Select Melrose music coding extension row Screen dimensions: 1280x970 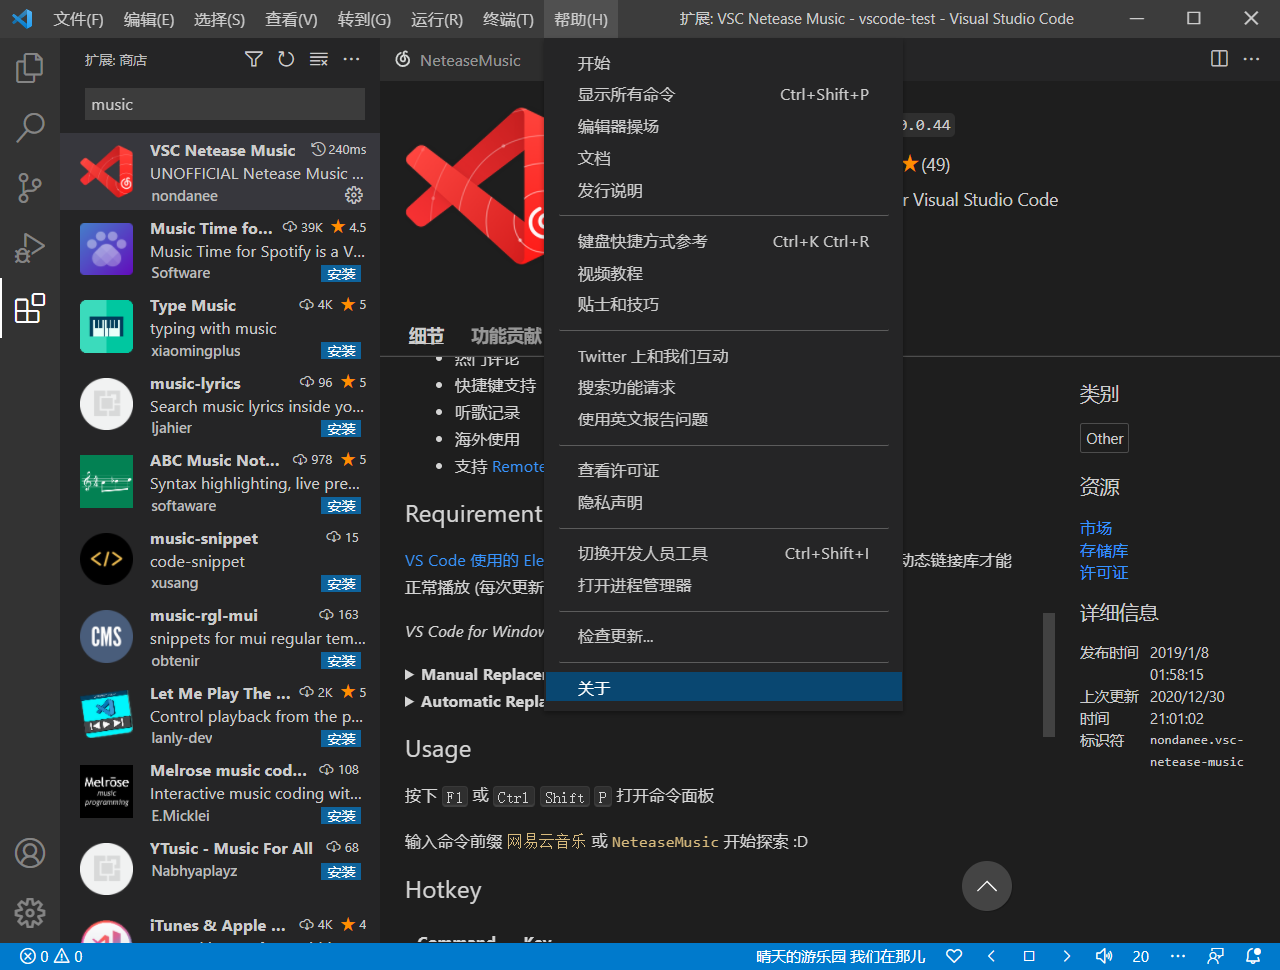[220, 792]
